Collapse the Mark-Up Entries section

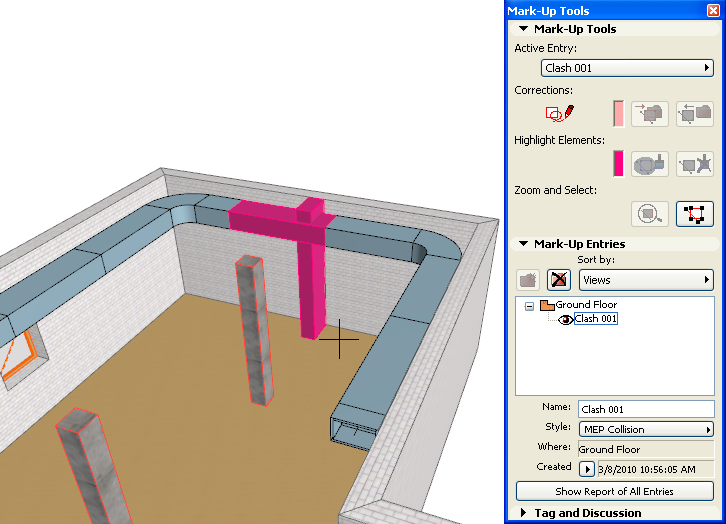523,243
